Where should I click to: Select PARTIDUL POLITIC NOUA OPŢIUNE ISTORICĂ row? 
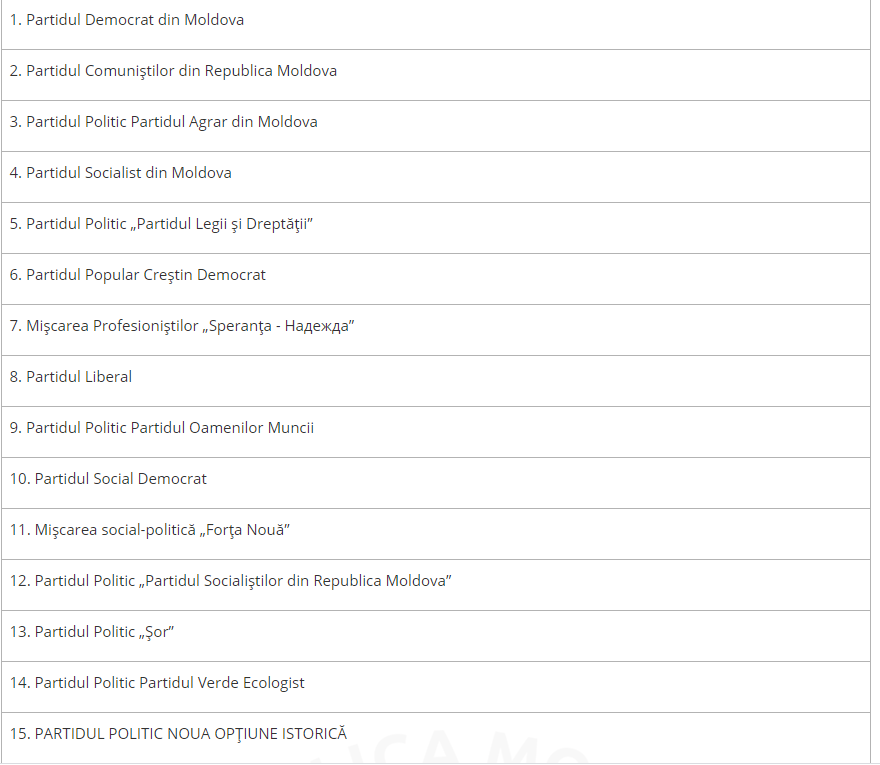436,738
